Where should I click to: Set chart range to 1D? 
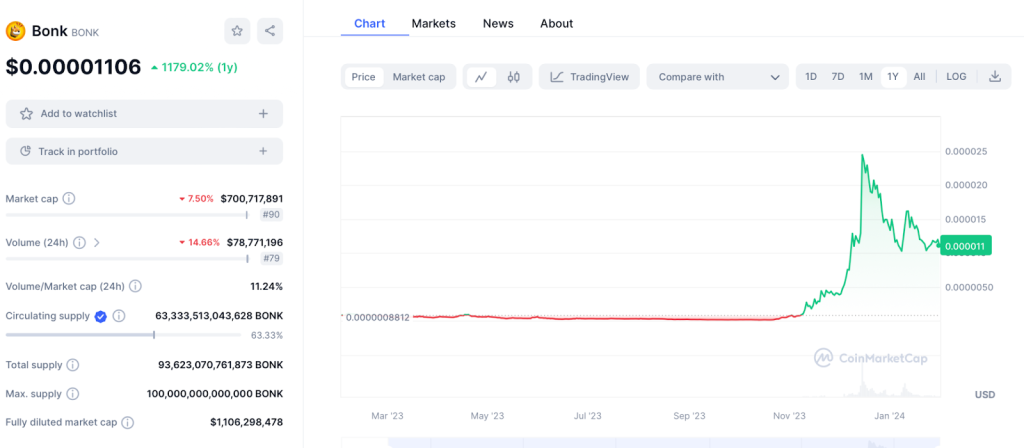(810, 76)
